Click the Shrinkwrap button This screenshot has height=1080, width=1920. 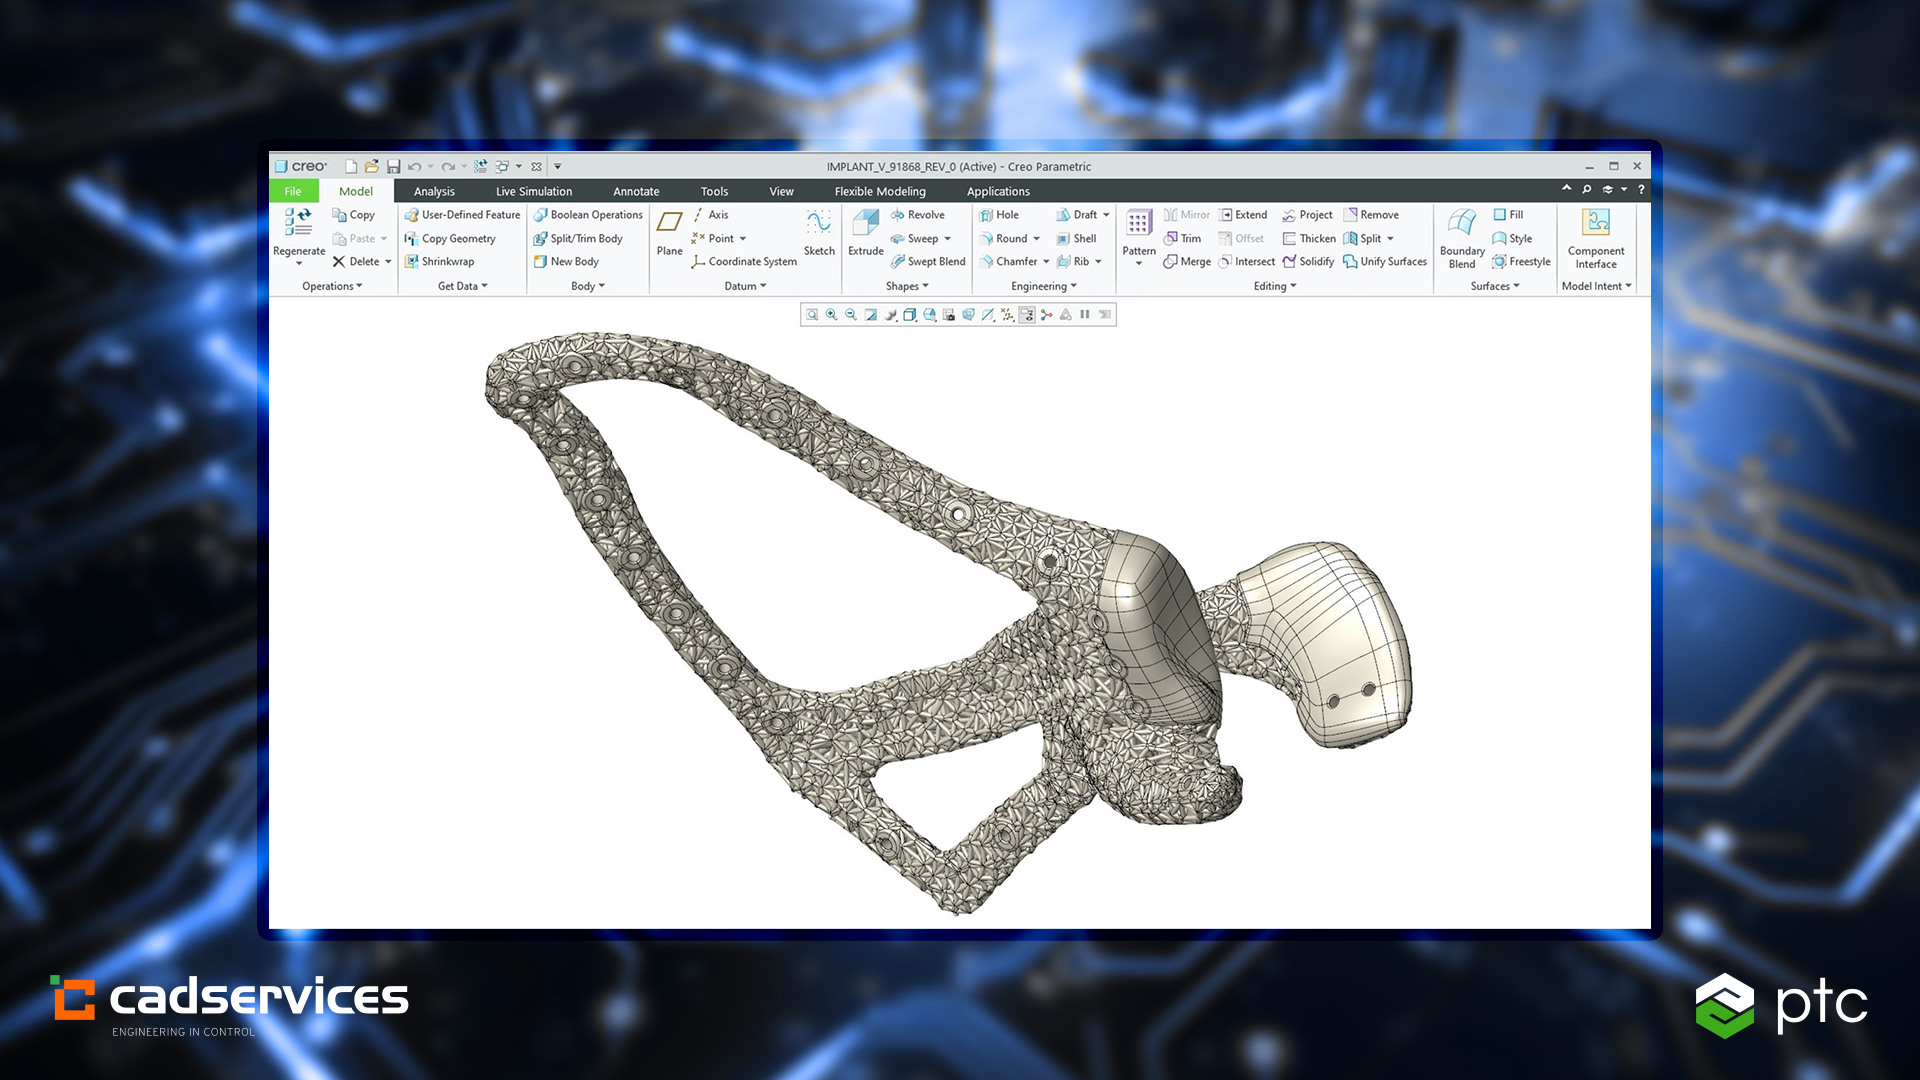[x=439, y=262]
